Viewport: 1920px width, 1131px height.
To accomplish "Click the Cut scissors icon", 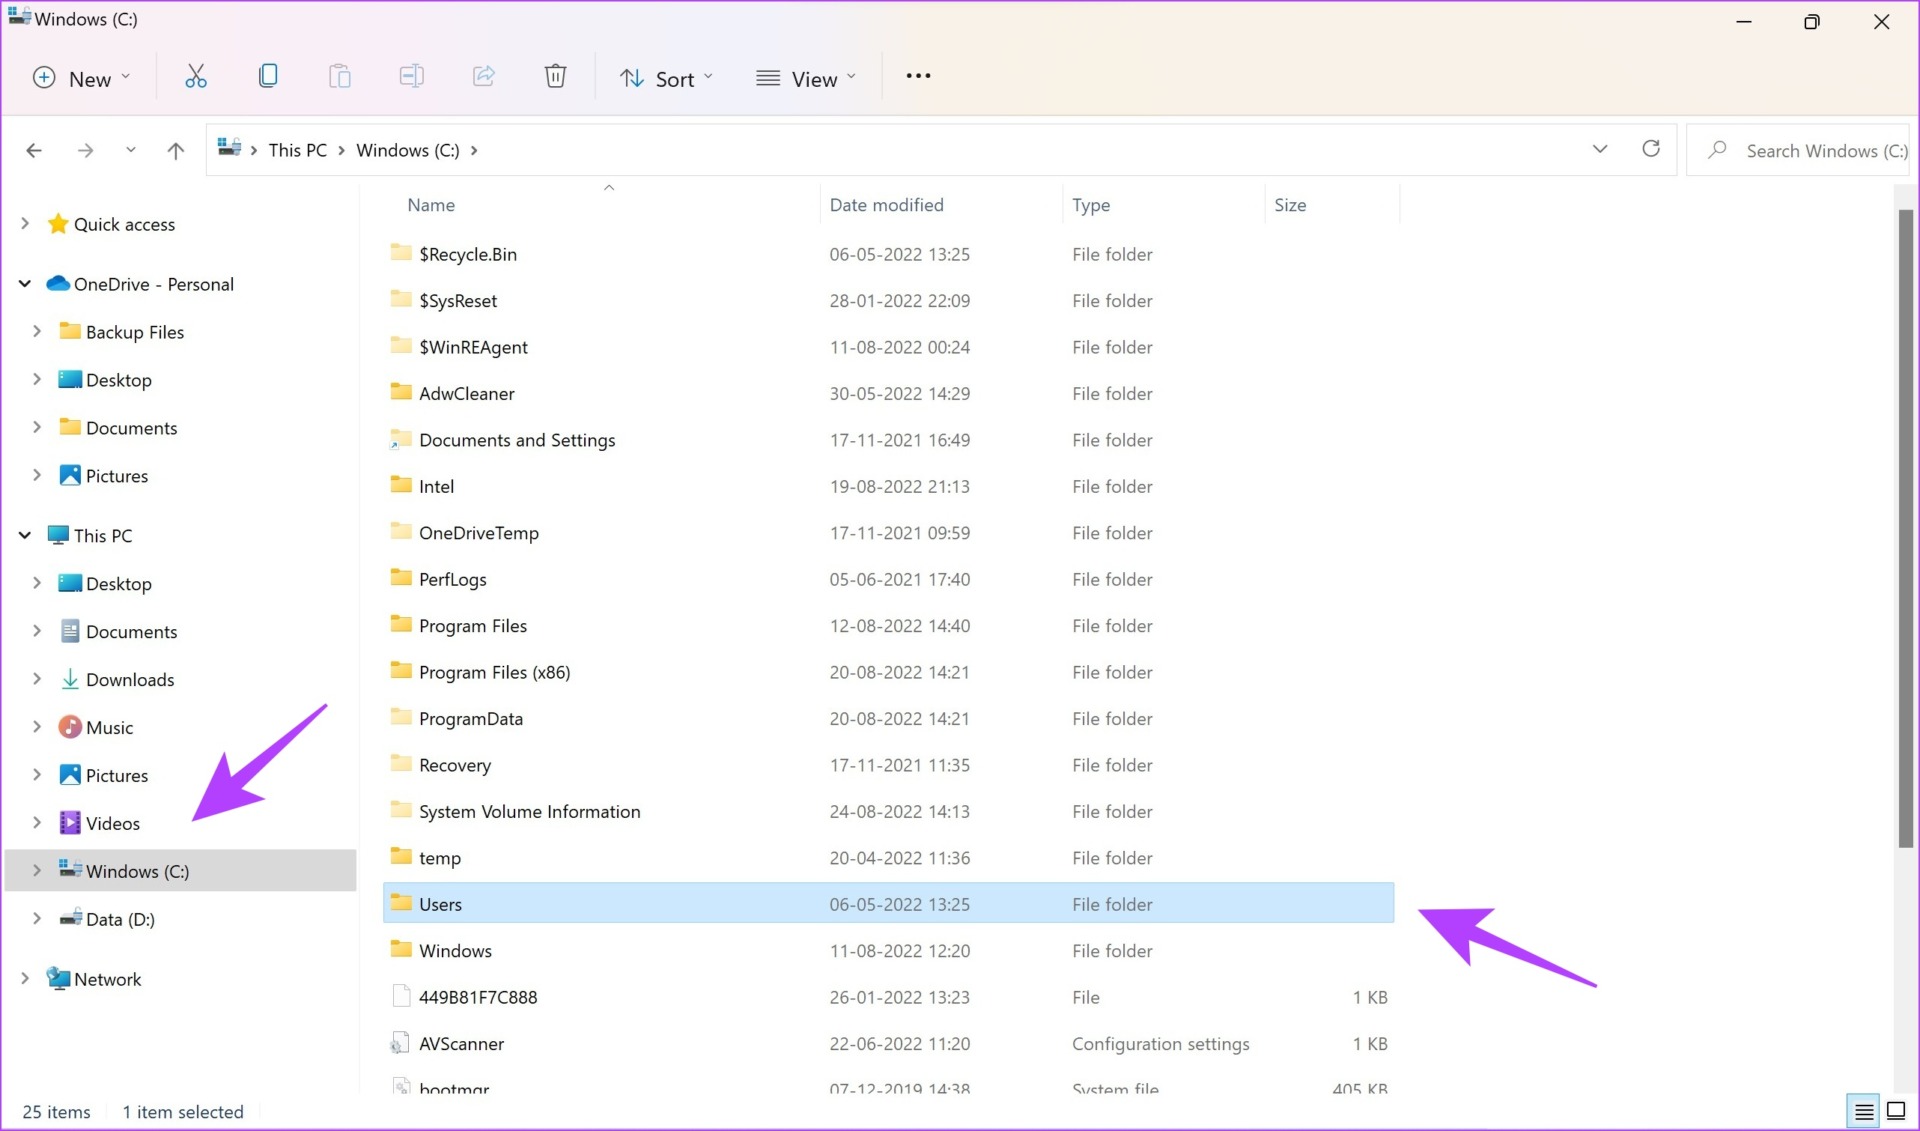I will (x=196, y=77).
